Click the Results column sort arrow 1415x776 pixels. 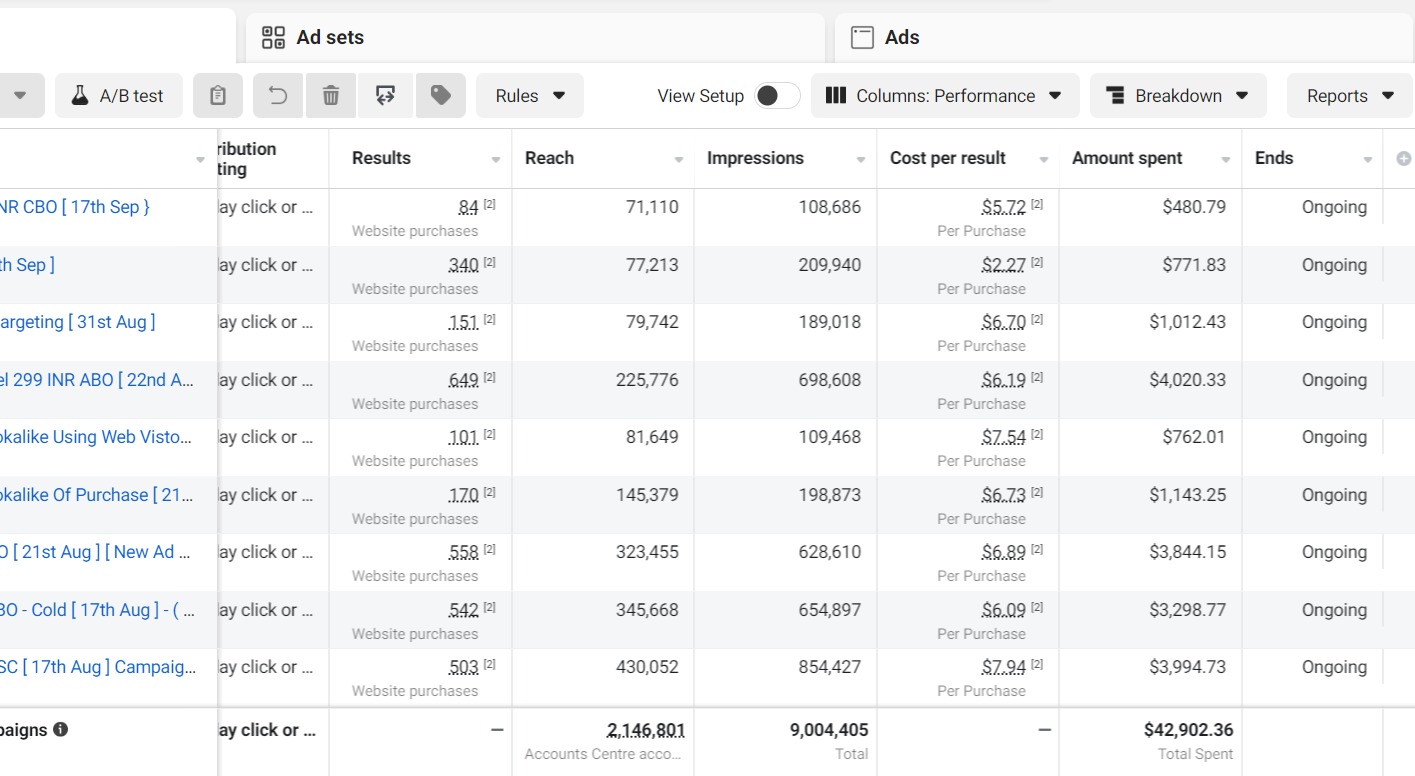(x=496, y=160)
